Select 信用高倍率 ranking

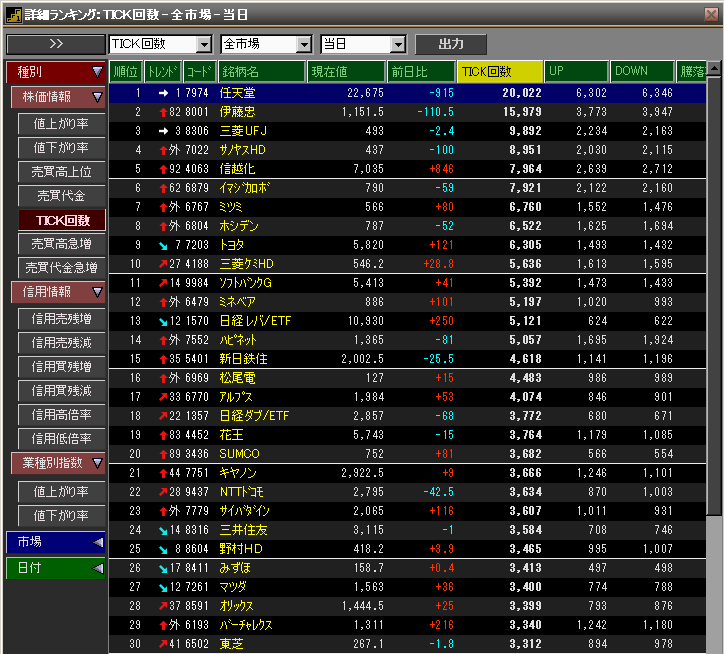click(x=61, y=415)
